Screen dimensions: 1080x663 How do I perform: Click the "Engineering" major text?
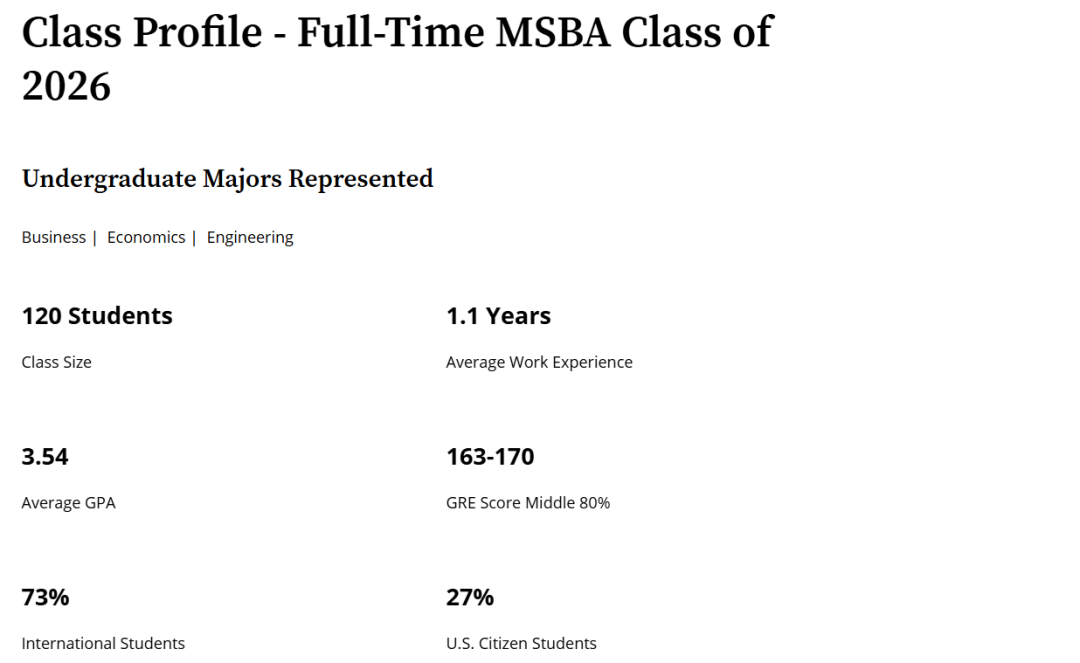coord(250,237)
